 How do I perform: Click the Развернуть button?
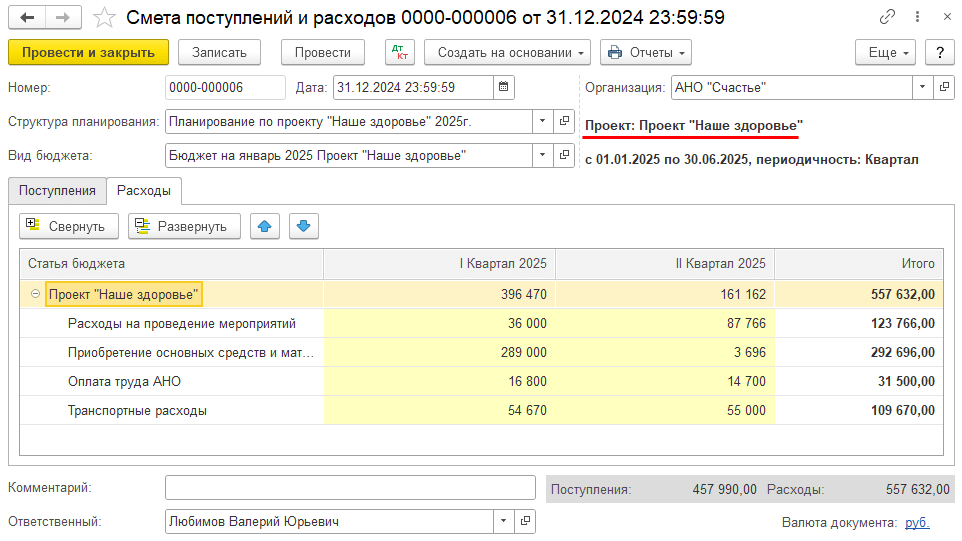pyautogui.click(x=184, y=226)
